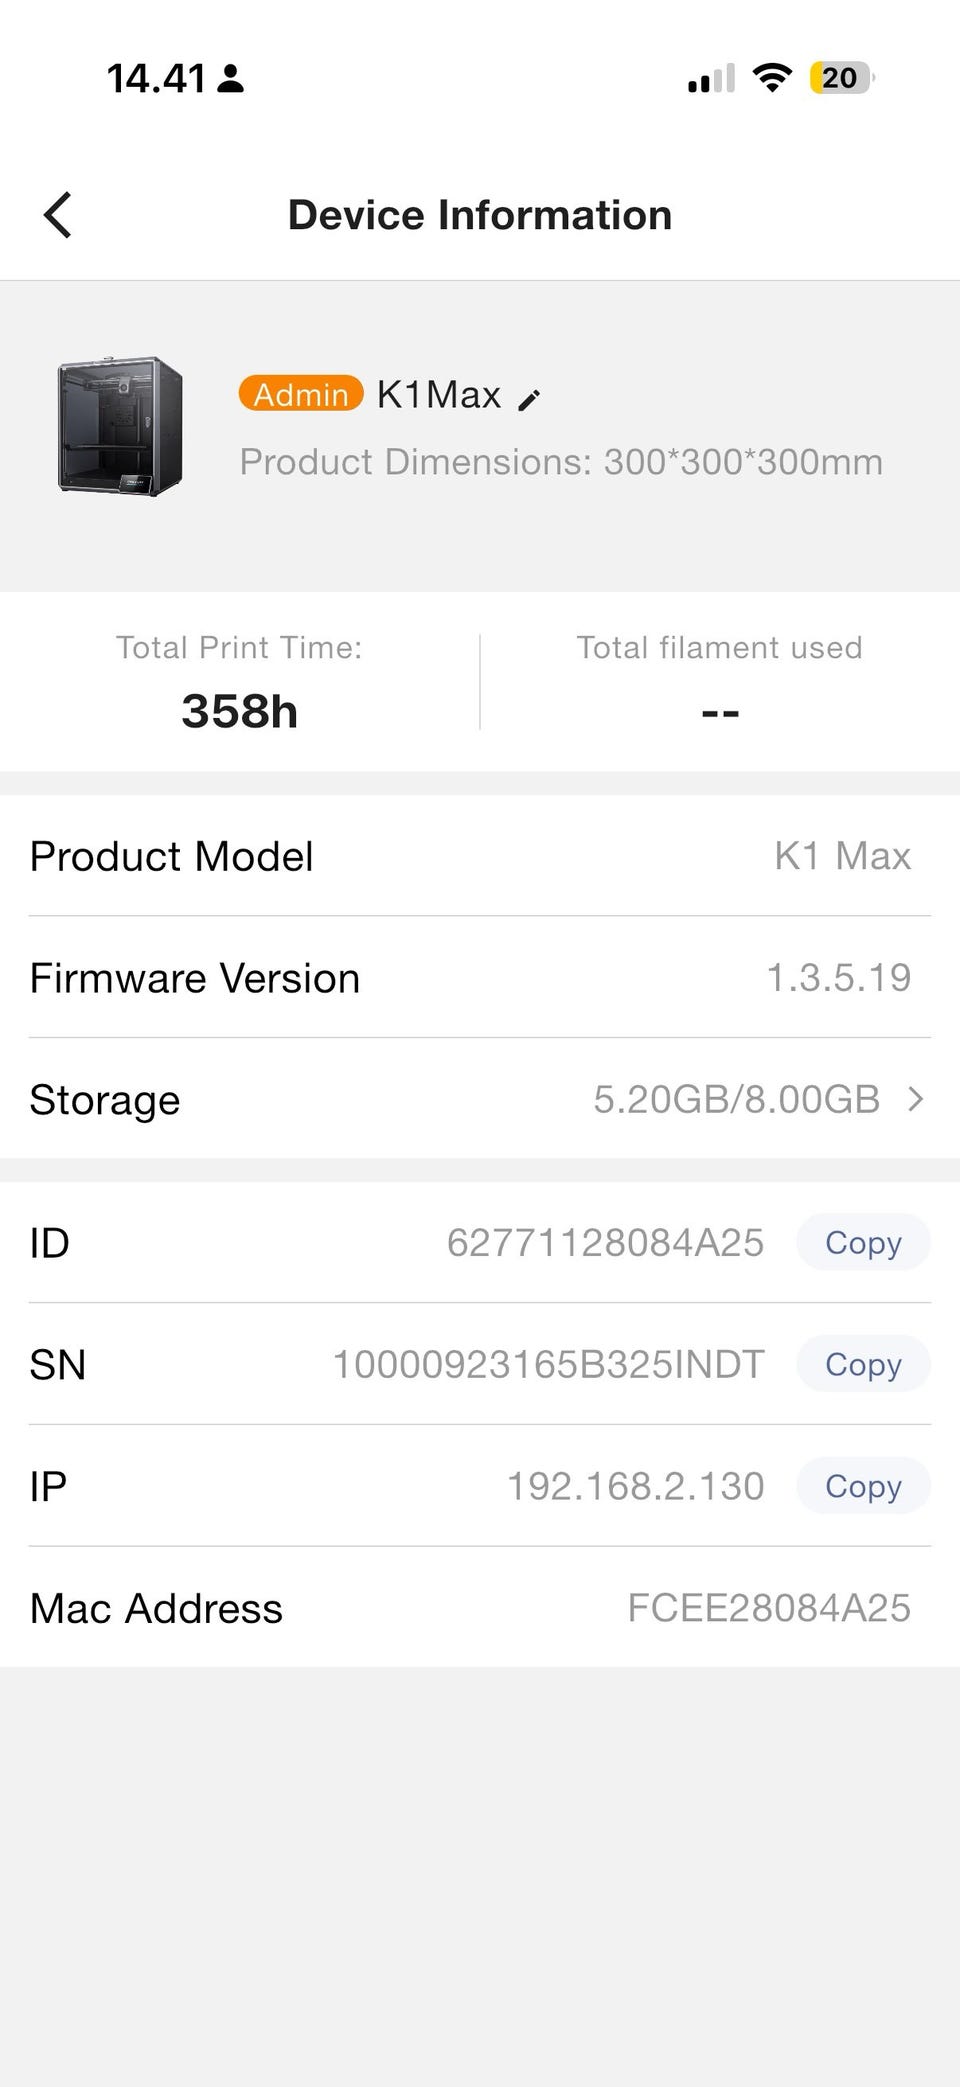The width and height of the screenshot is (960, 2087).
Task: Tap the Wi-Fi status icon
Action: tap(771, 77)
